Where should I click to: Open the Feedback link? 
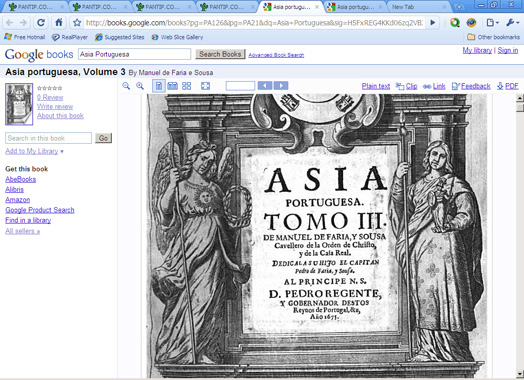pyautogui.click(x=476, y=86)
